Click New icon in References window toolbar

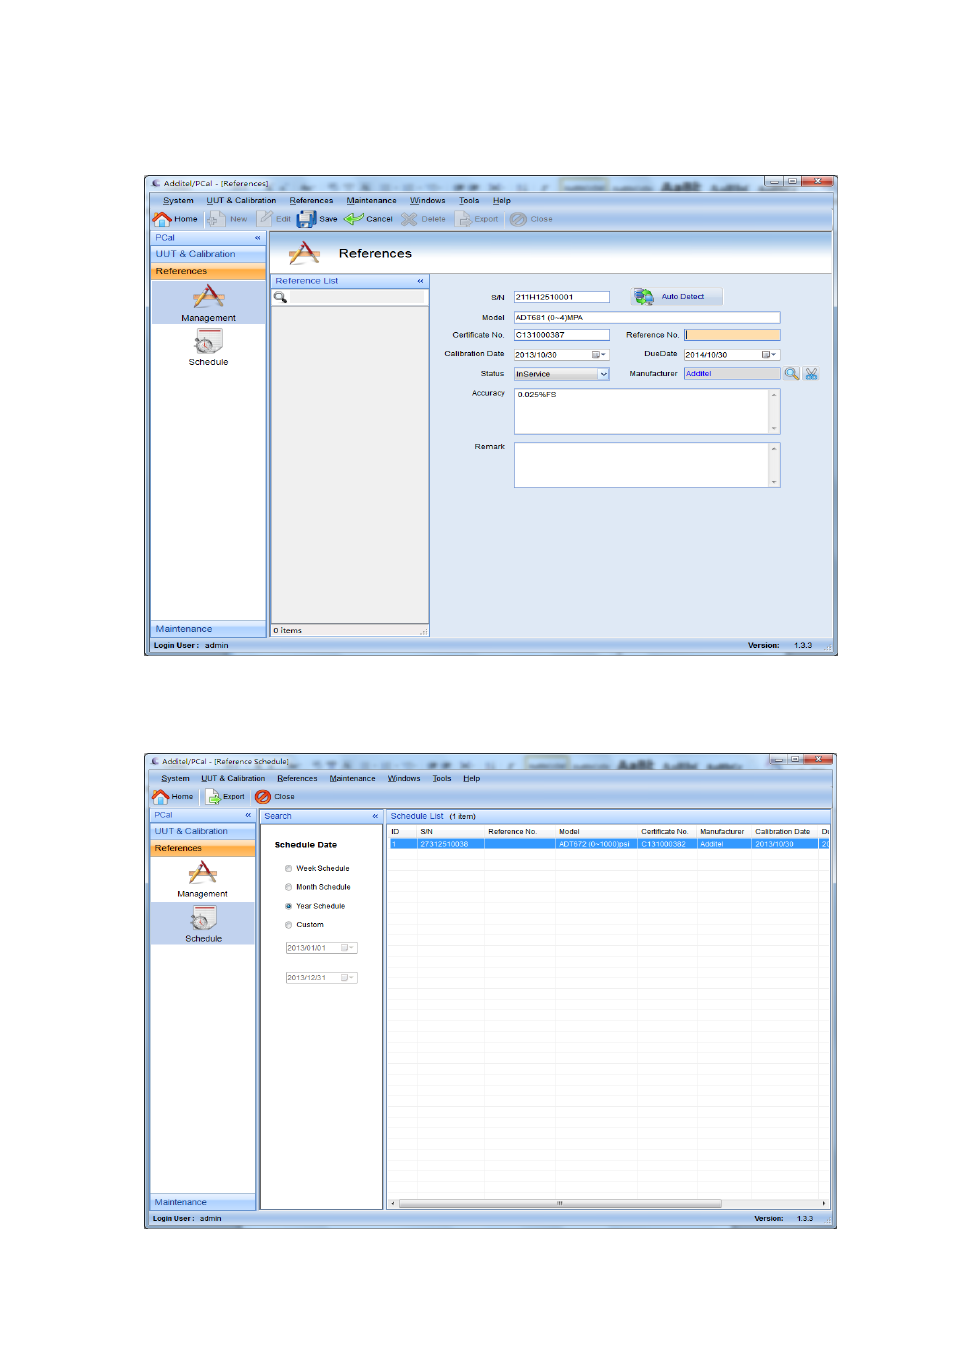[x=216, y=219]
